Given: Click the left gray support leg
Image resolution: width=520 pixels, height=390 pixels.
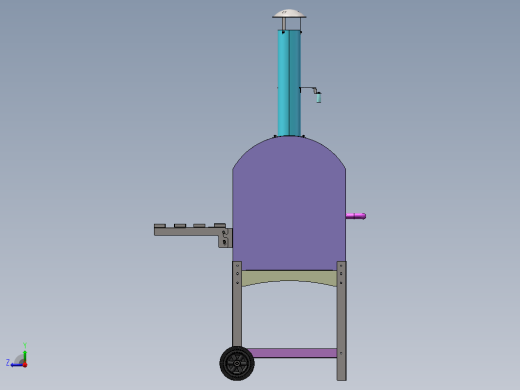Looking at the screenshot, I should point(237,304).
